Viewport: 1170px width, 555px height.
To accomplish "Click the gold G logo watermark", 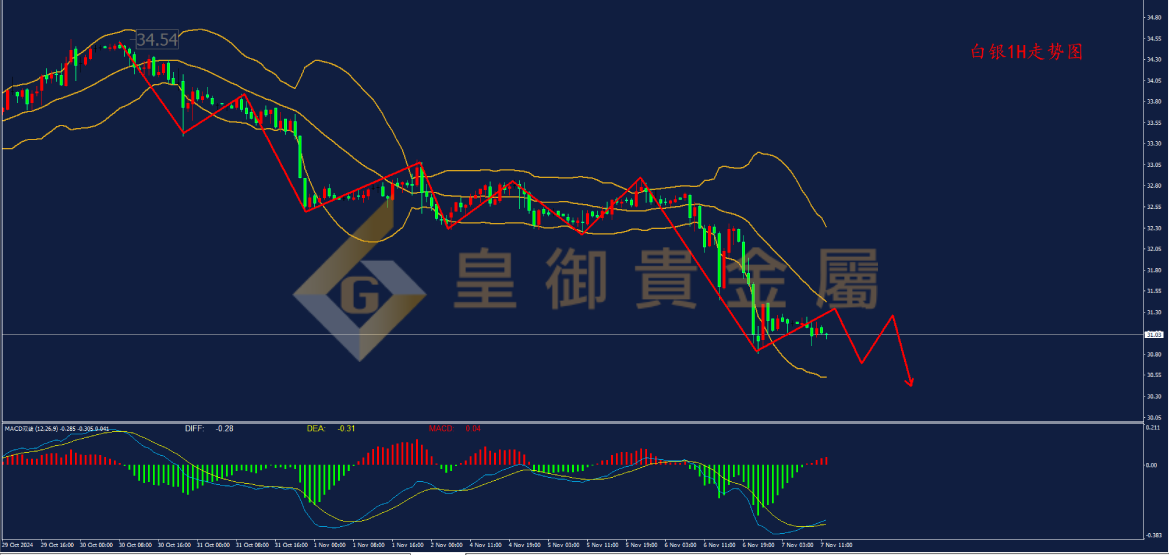I will pos(359,293).
